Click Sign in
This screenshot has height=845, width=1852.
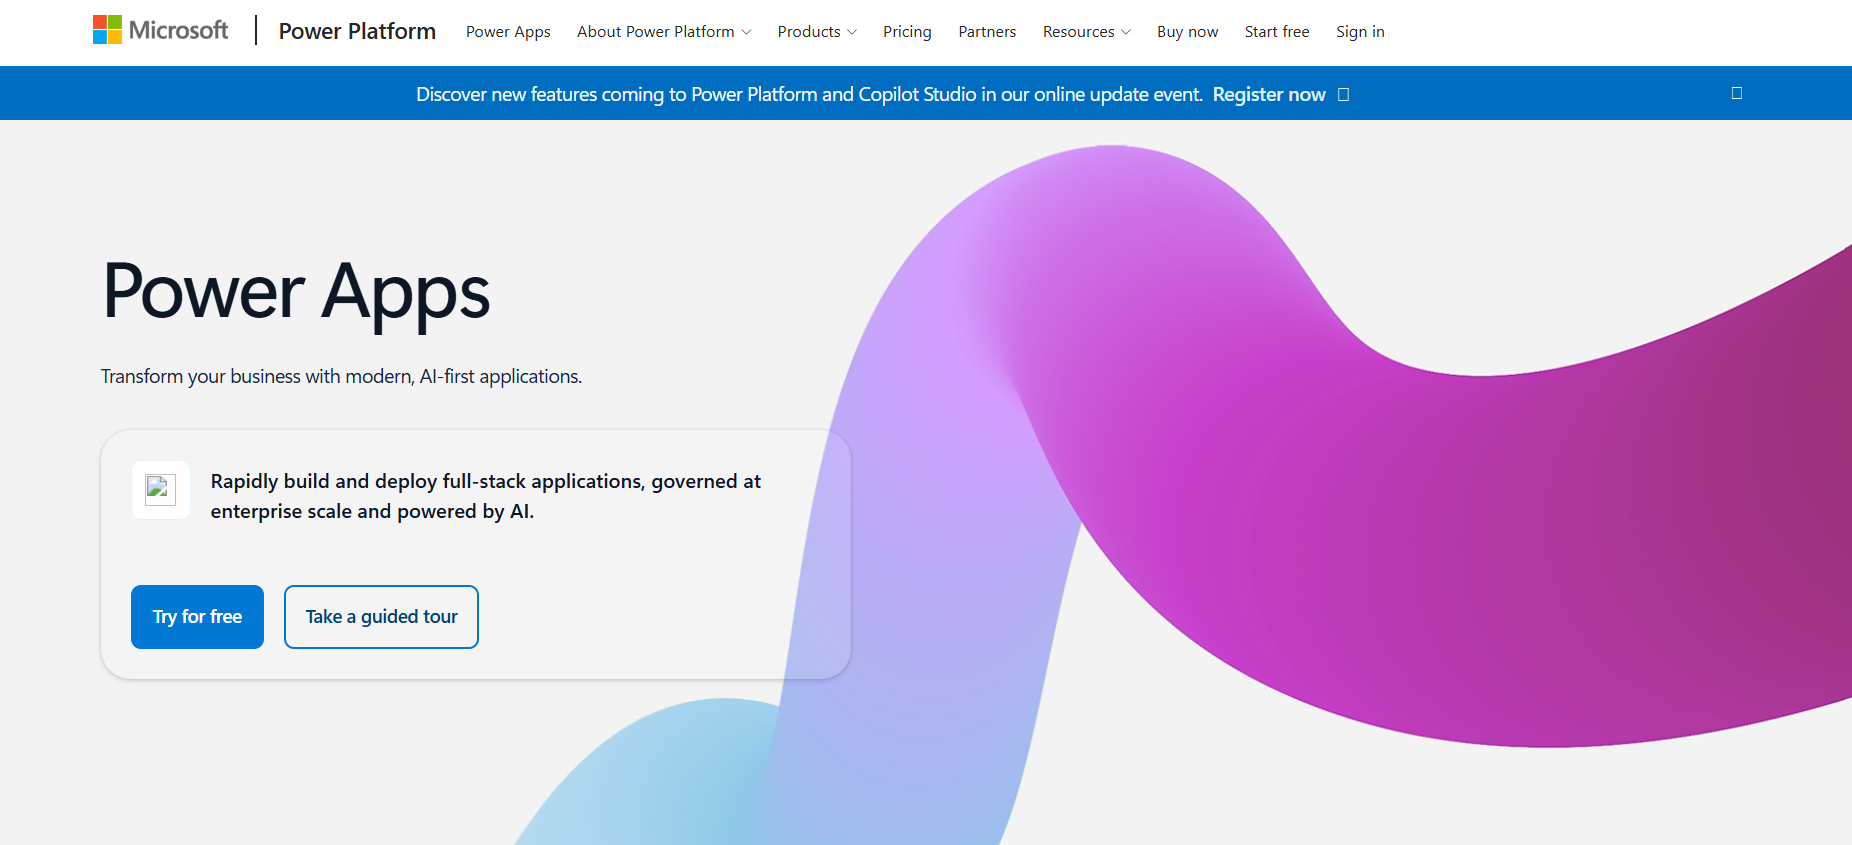coord(1360,32)
